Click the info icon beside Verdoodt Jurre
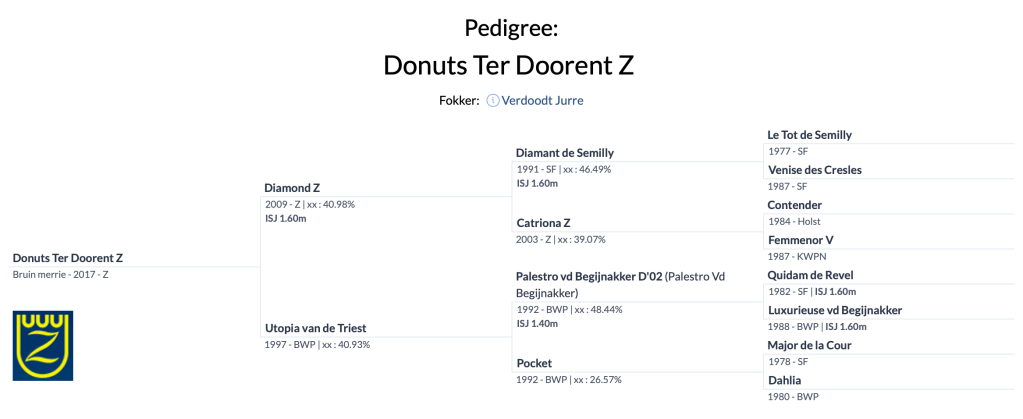This screenshot has width=1023, height=419. 493,101
